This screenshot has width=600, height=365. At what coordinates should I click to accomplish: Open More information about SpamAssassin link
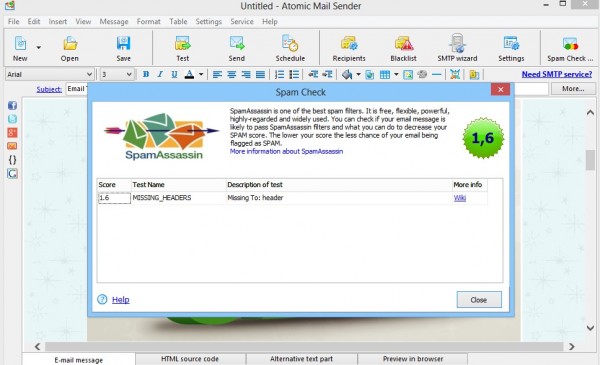tap(286, 152)
